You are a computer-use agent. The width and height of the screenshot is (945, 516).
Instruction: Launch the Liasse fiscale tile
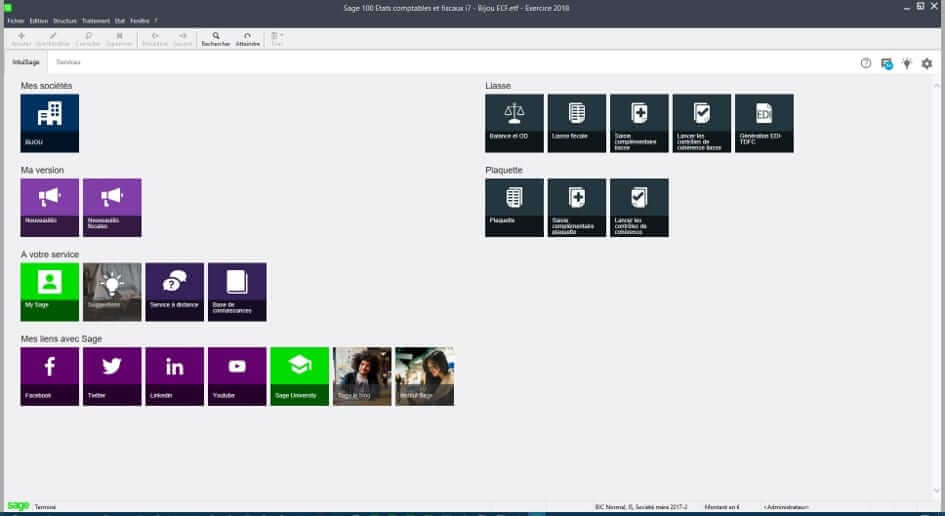click(x=577, y=123)
